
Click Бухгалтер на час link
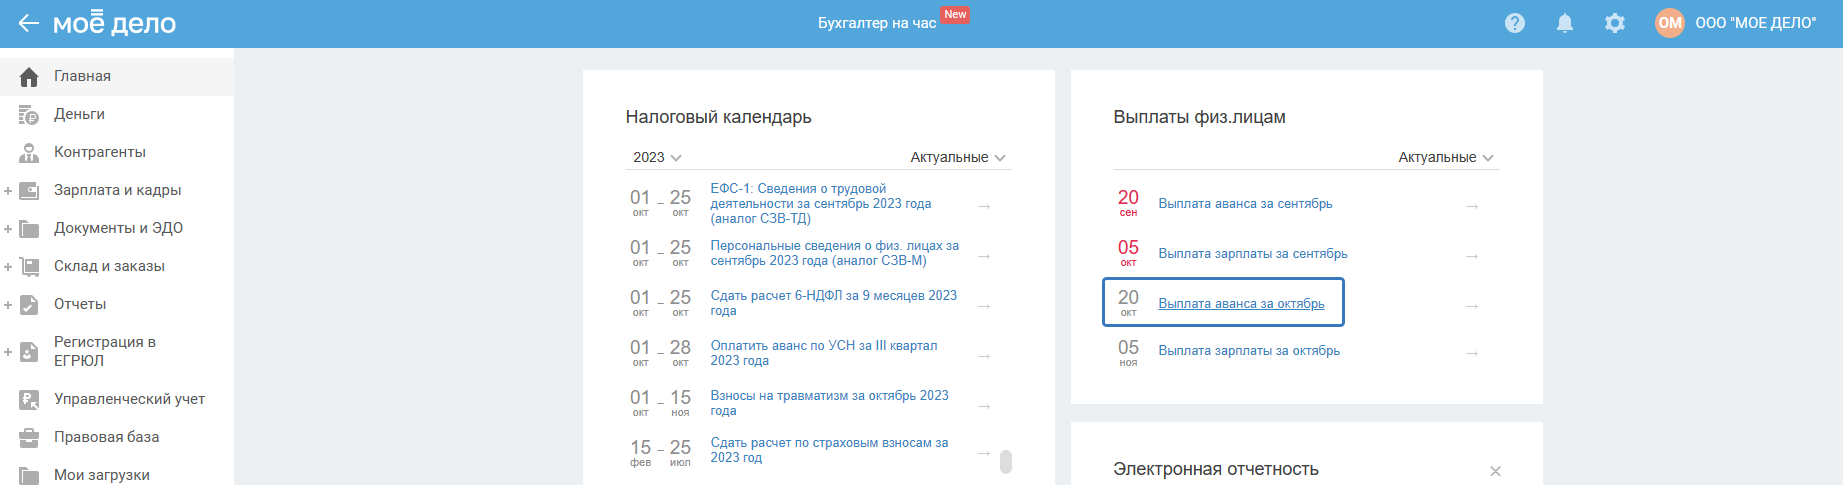click(877, 23)
